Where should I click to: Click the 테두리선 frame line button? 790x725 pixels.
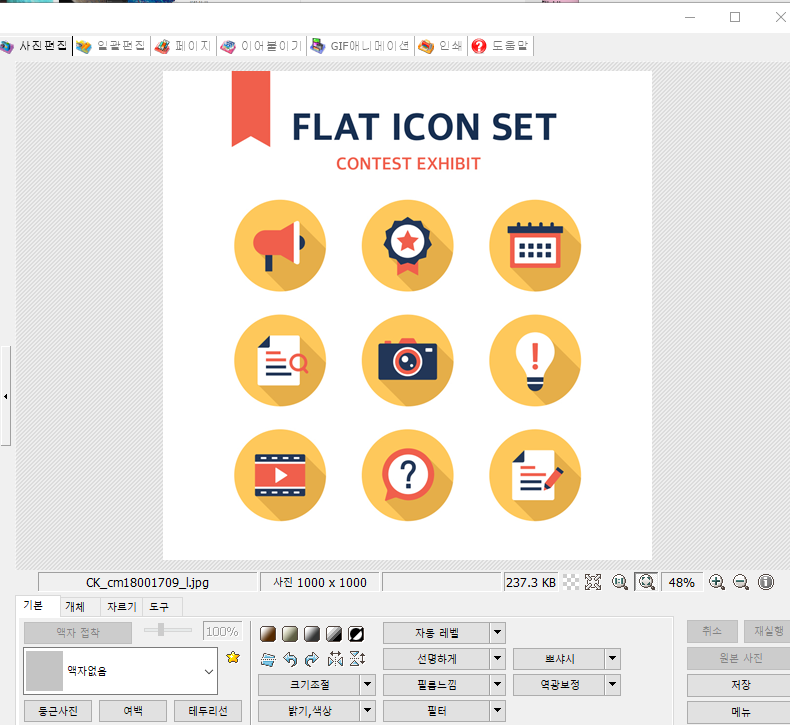(x=208, y=711)
